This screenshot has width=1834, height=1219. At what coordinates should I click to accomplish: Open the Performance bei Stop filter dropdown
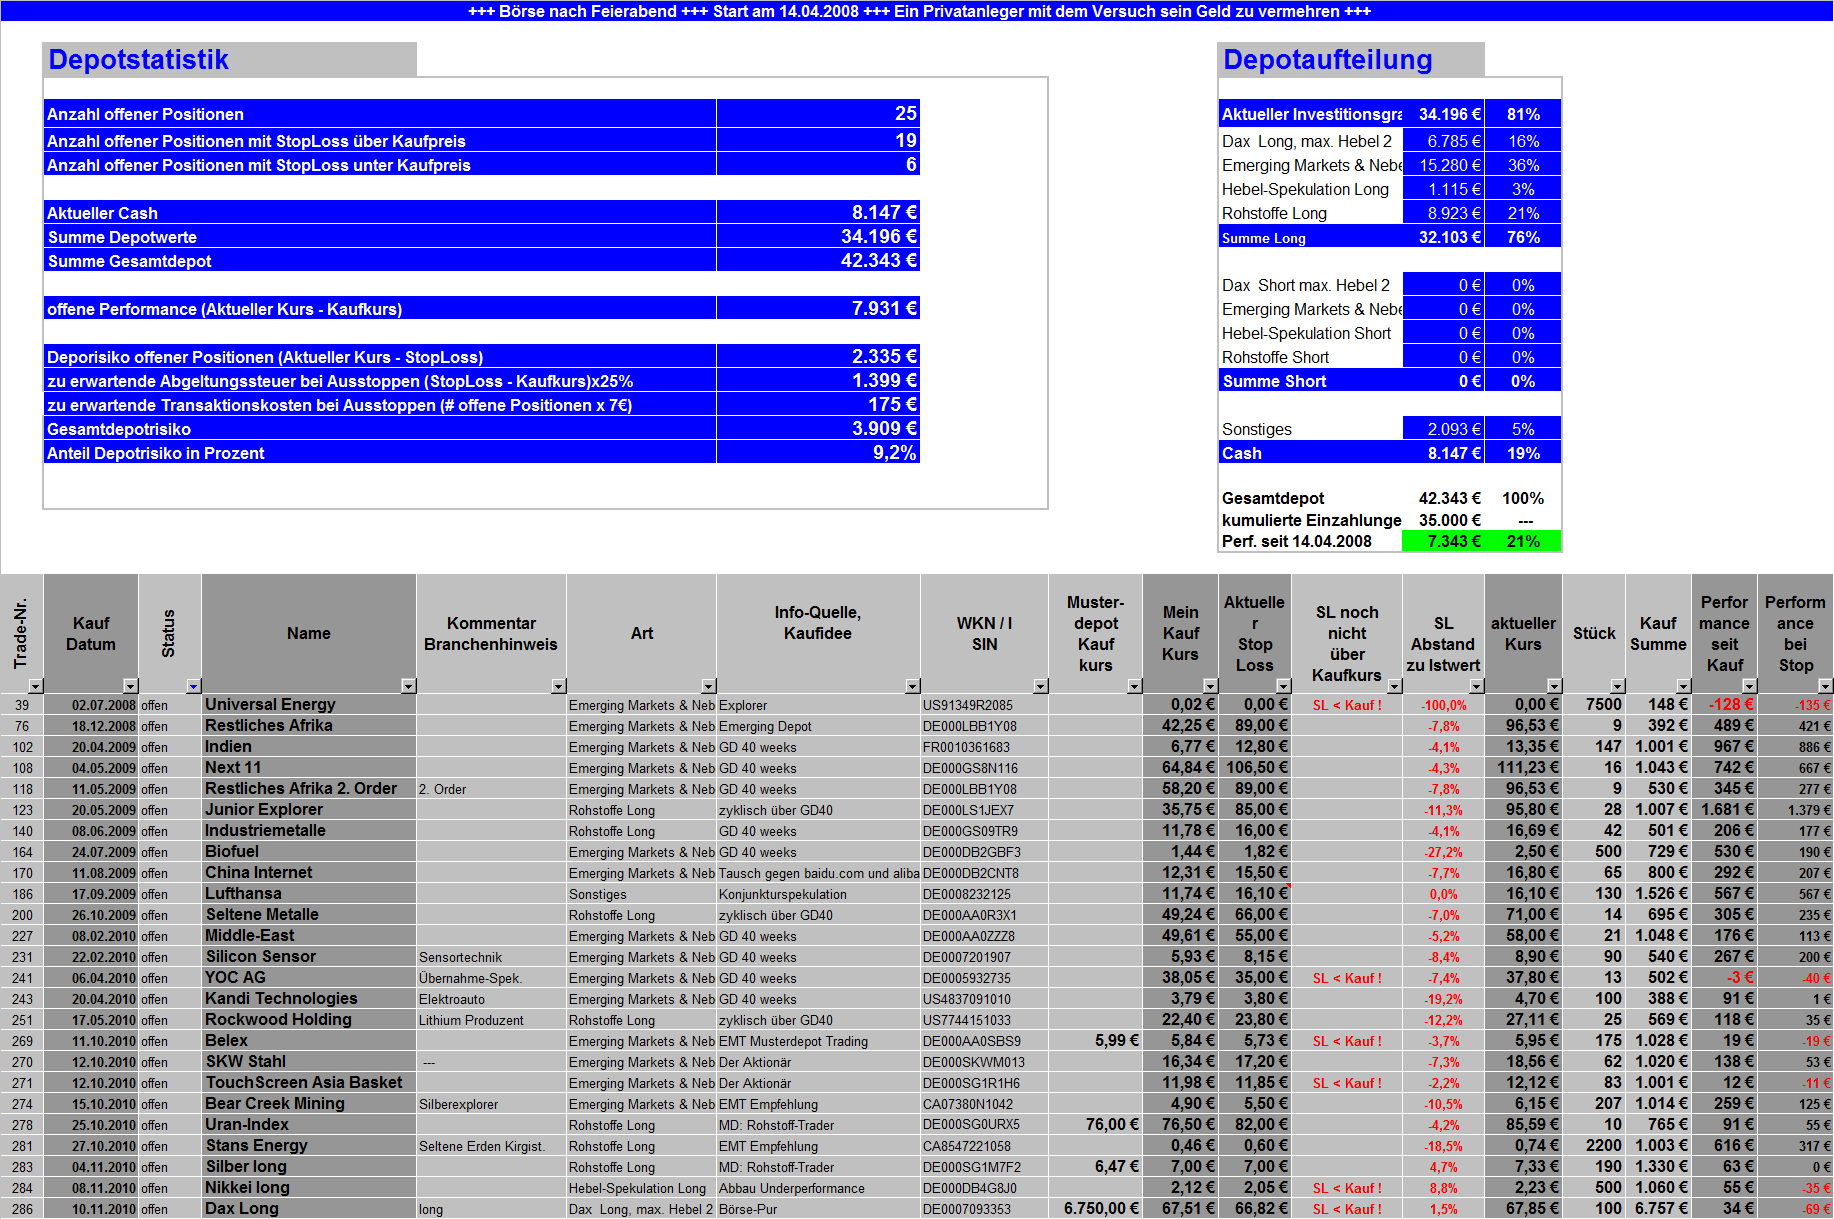click(1824, 686)
